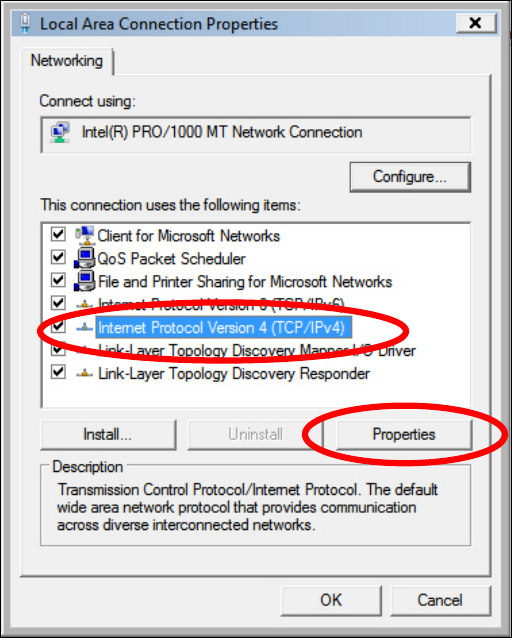Uncheck Client for Microsoft Networks checkbox
The width and height of the screenshot is (512, 638).
point(58,234)
